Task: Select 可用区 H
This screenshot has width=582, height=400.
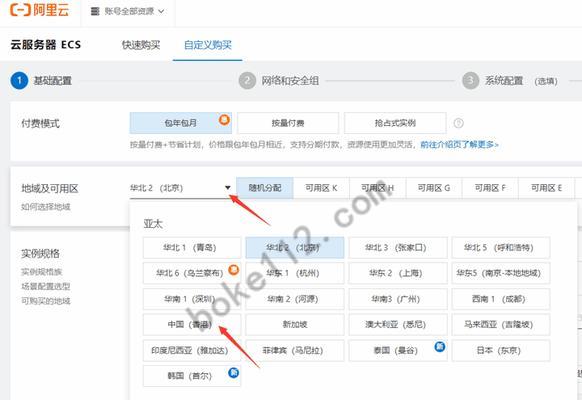Action: pyautogui.click(x=377, y=188)
